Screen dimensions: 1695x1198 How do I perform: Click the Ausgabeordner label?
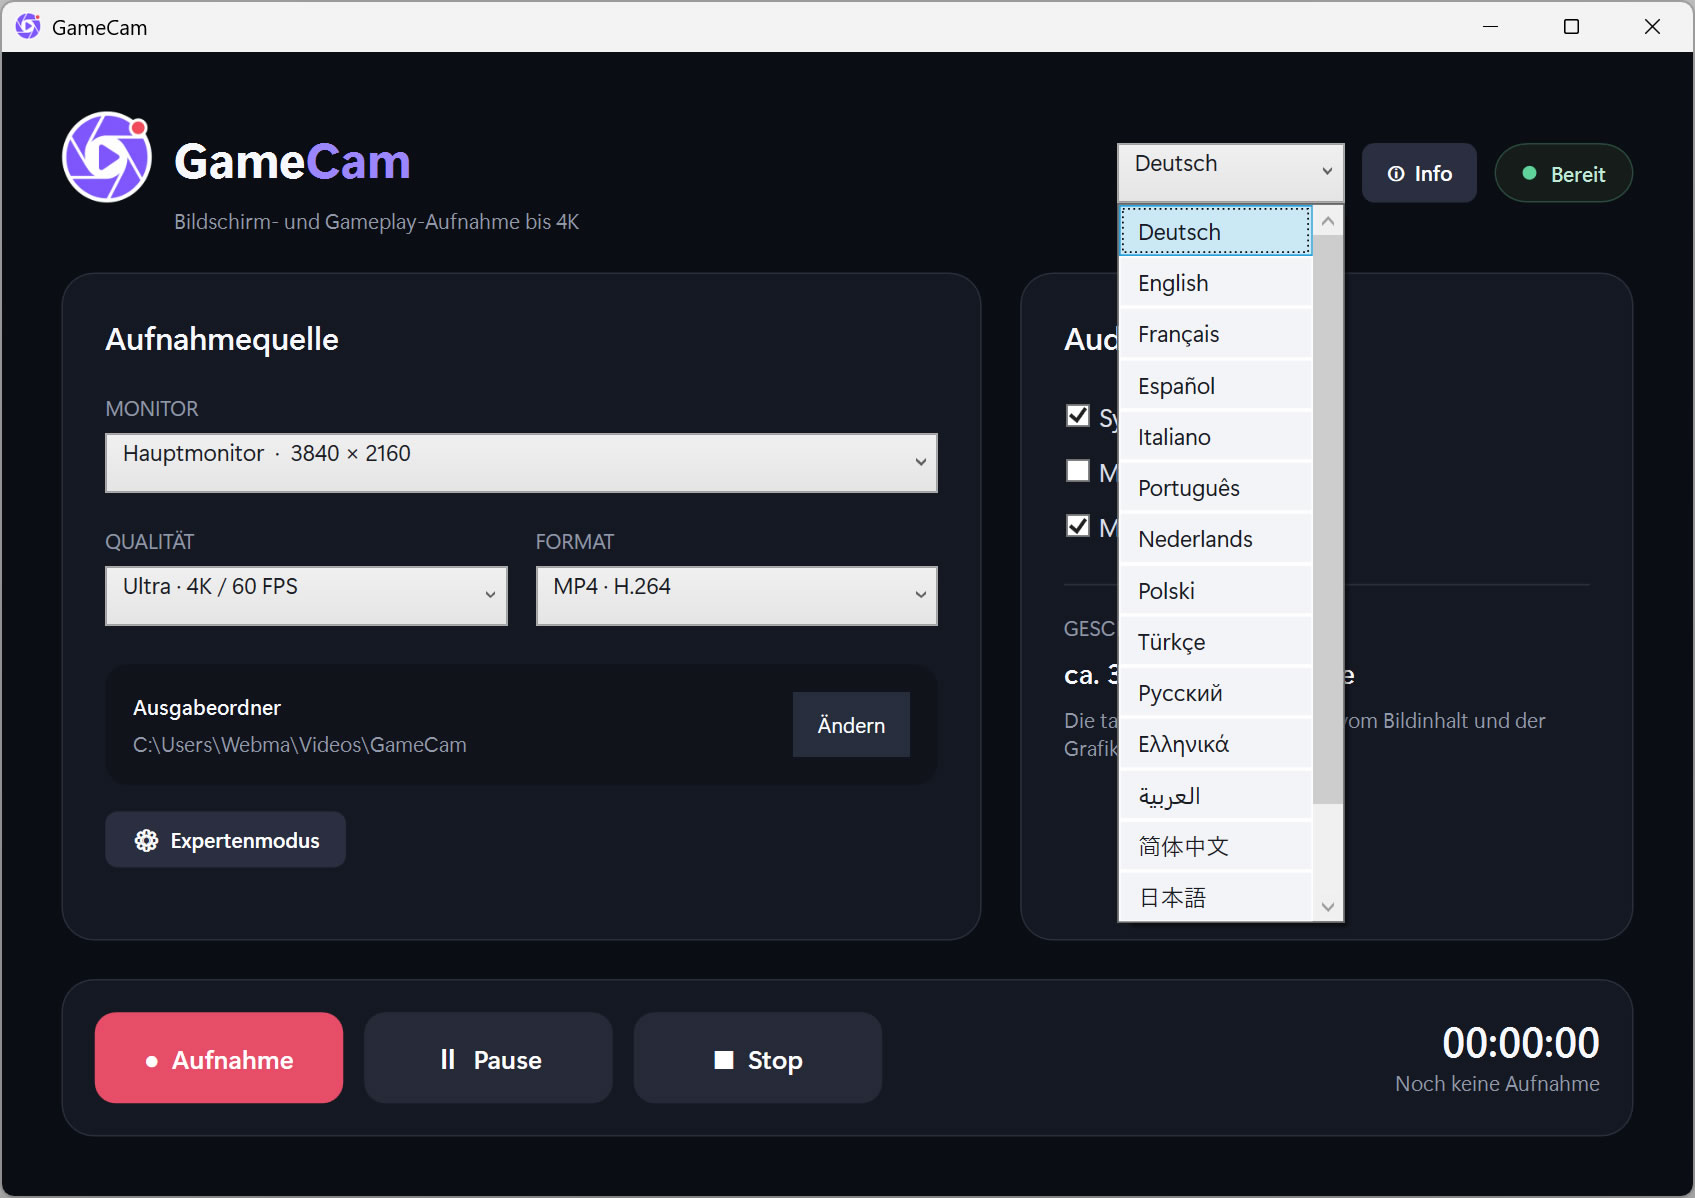click(x=207, y=708)
